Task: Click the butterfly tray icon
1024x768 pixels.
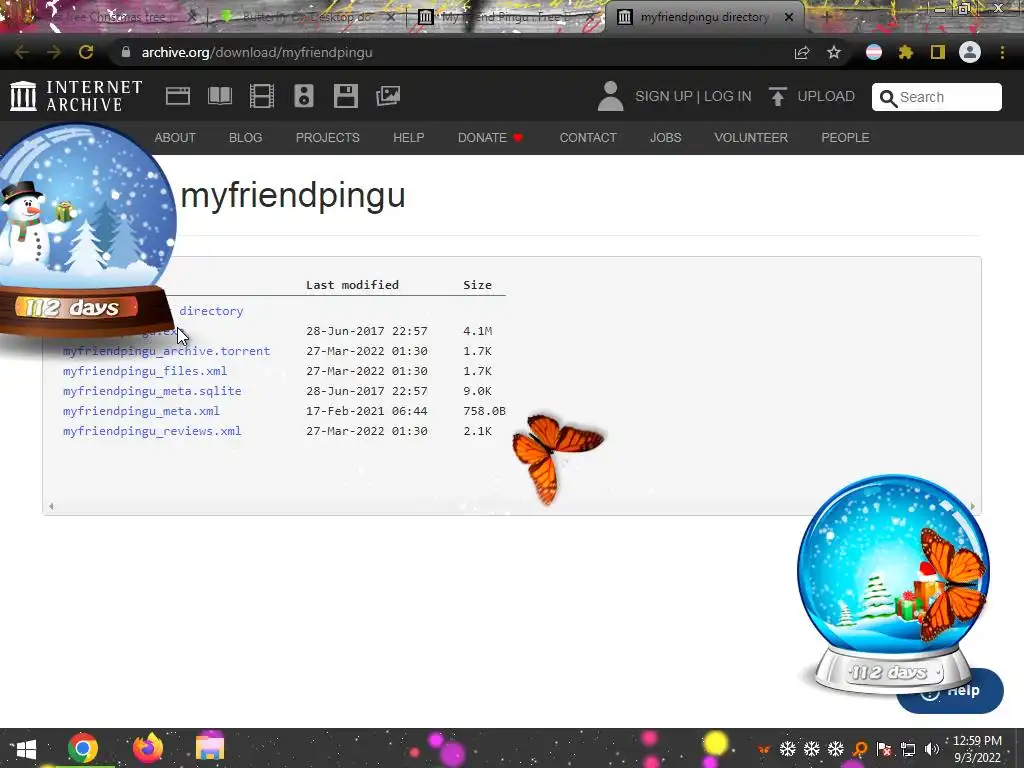Action: pos(763,749)
